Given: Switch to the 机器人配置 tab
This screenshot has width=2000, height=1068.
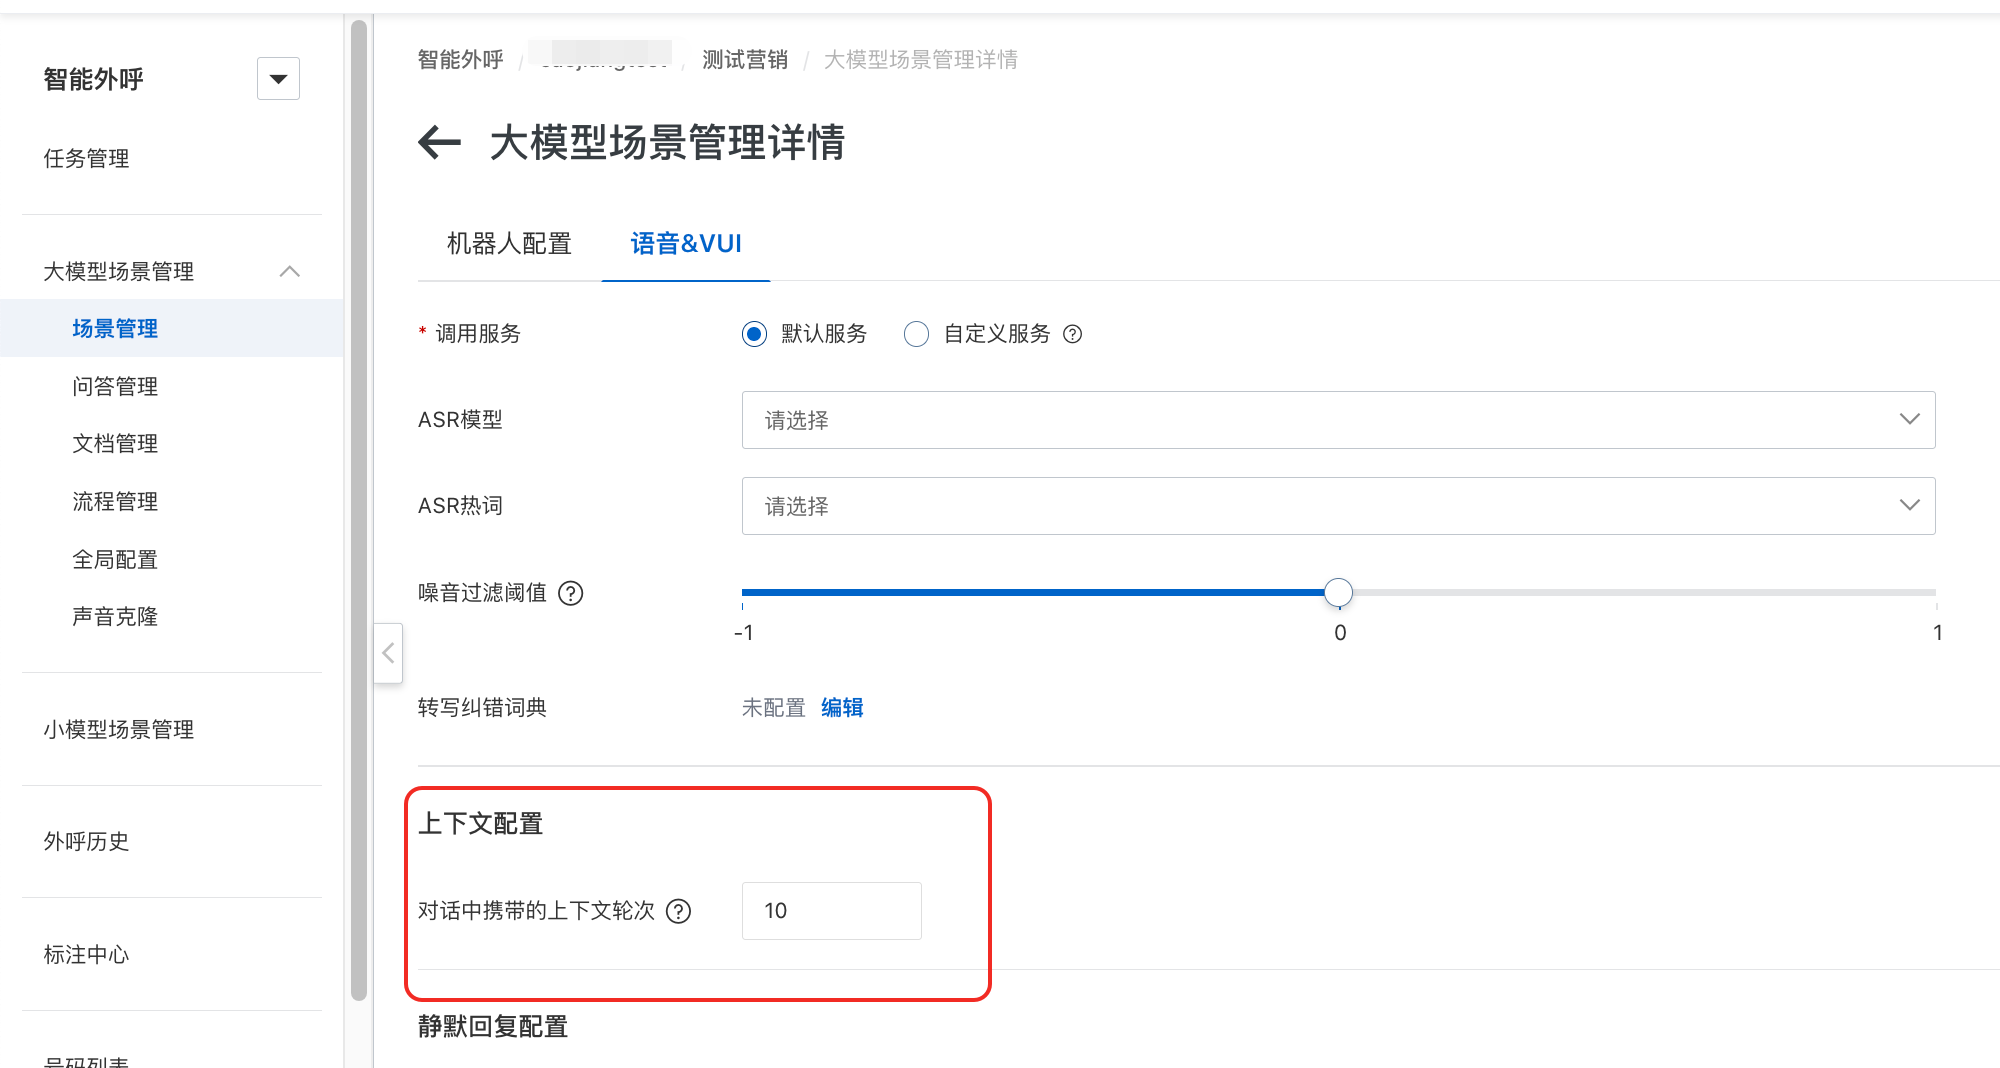Looking at the screenshot, I should pyautogui.click(x=509, y=243).
